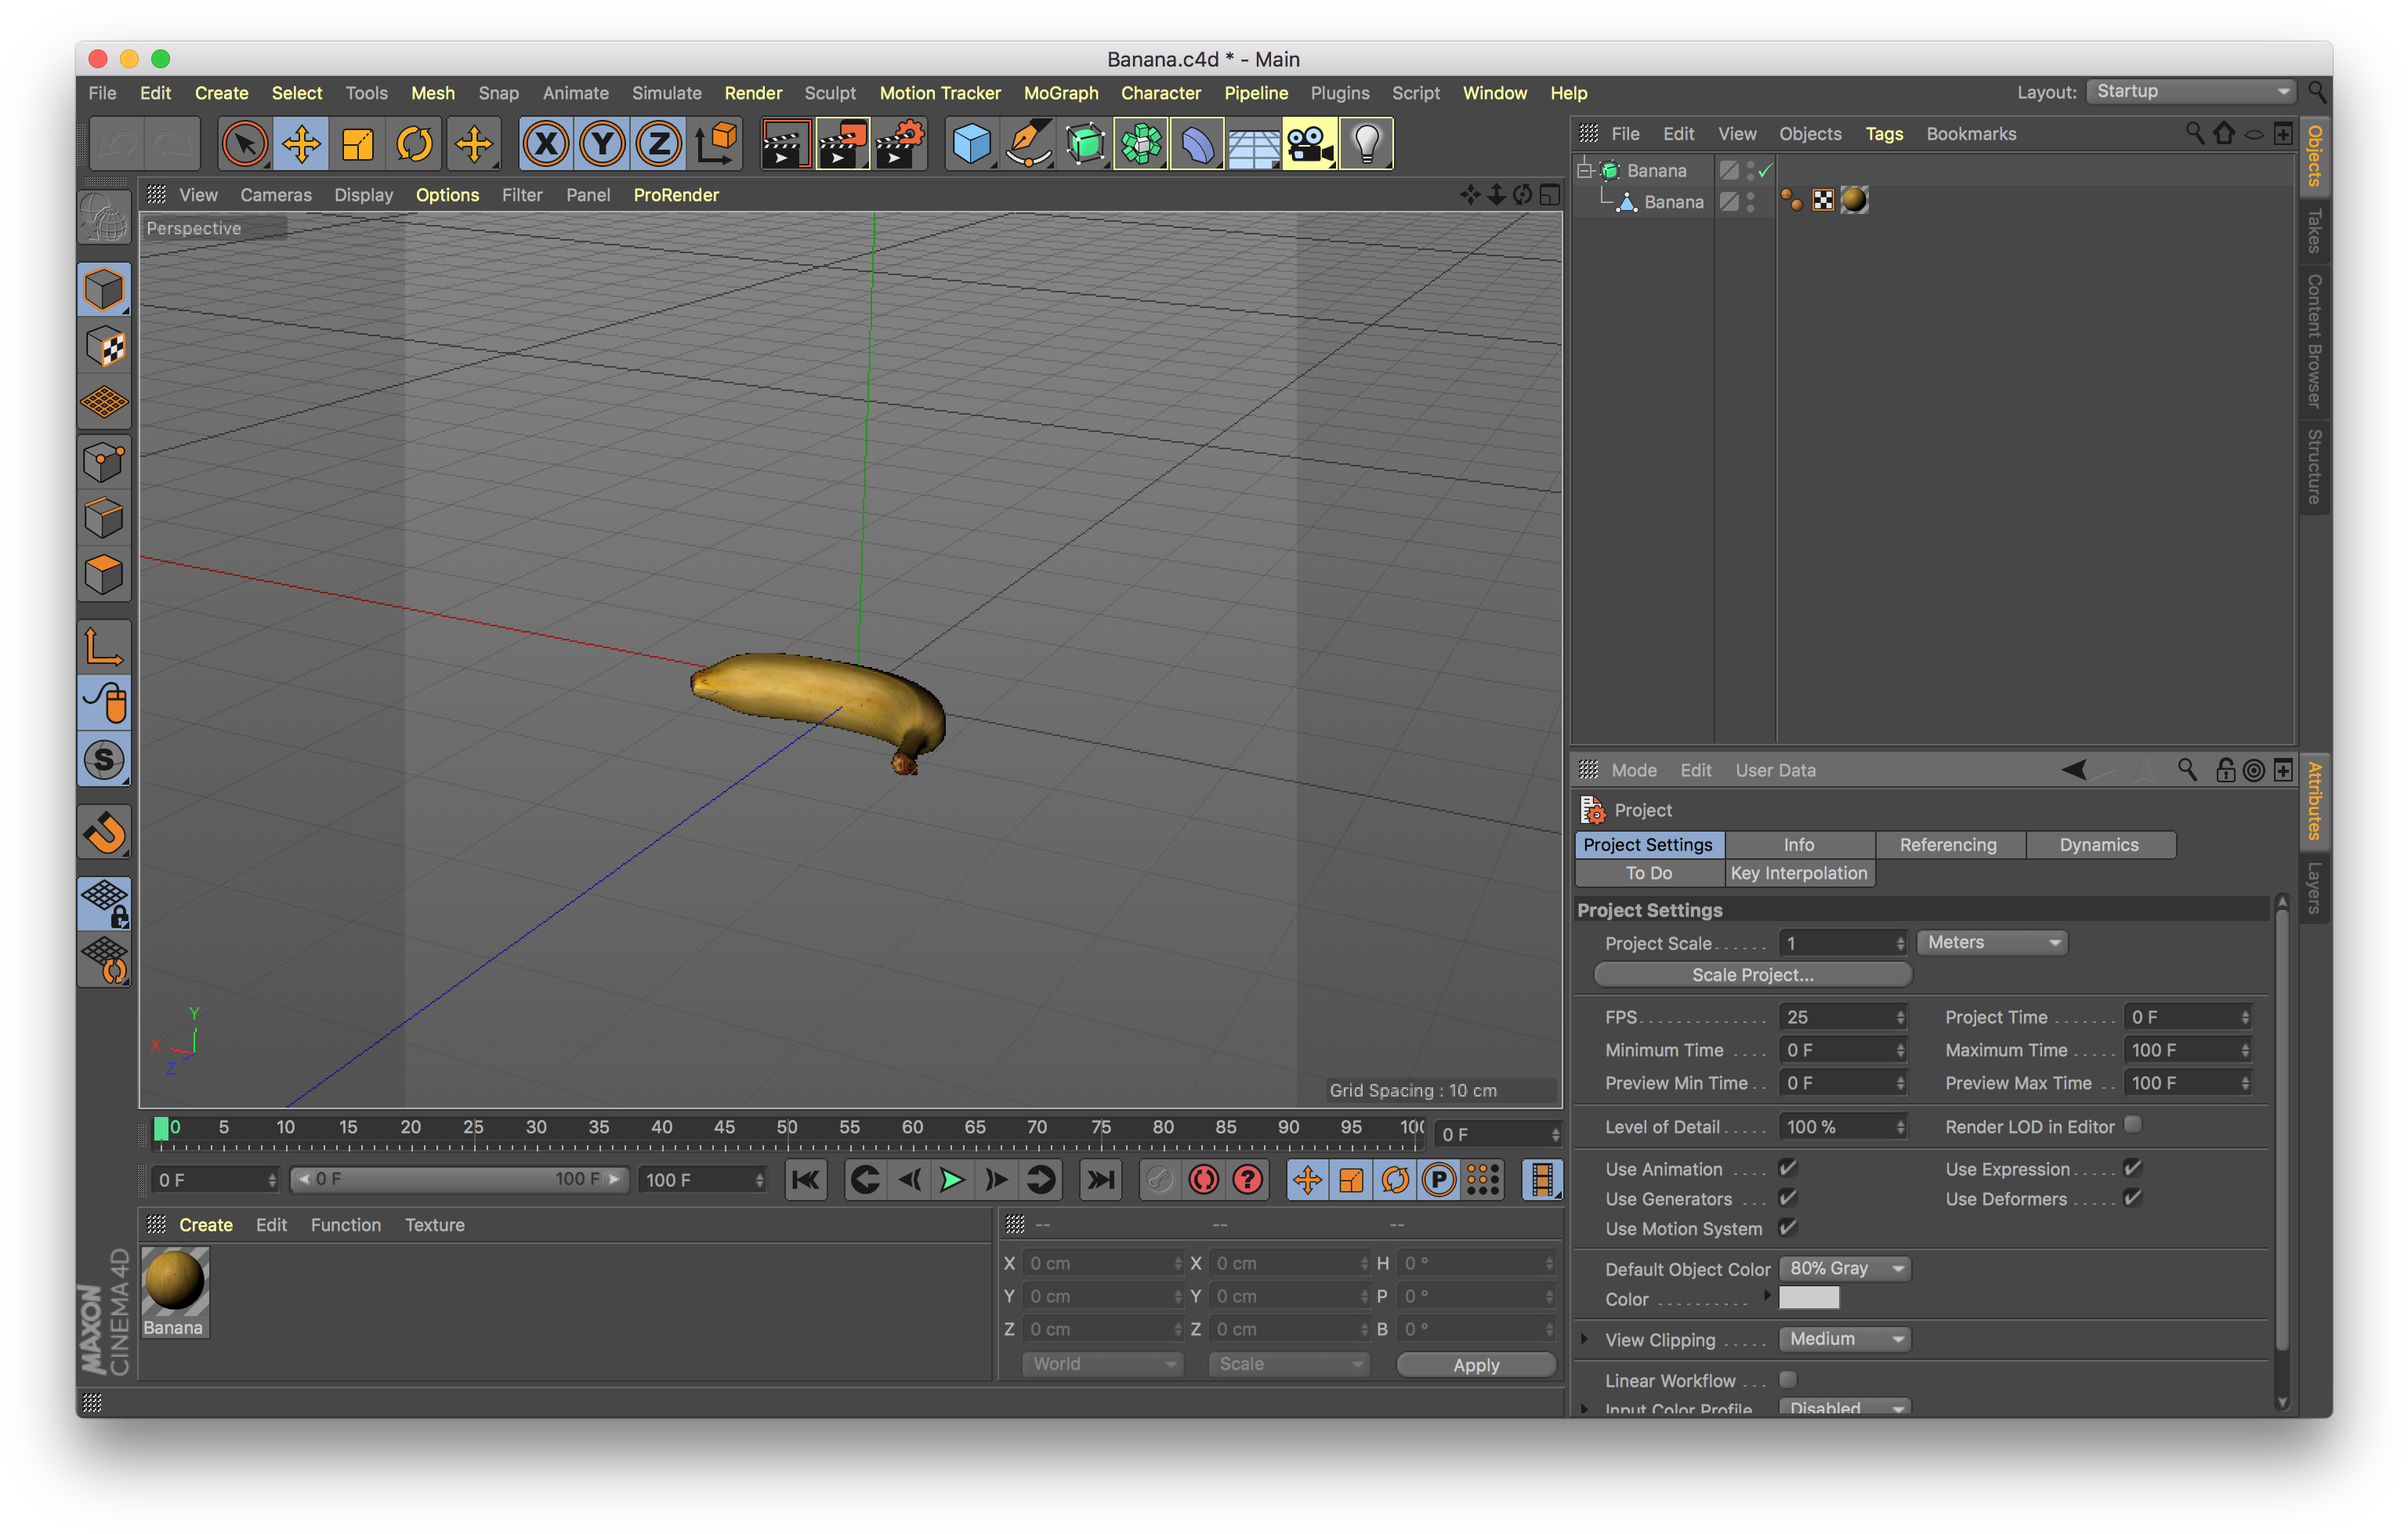Viewport: 2408px width, 1534px height.
Task: Toggle Autokeying button
Action: click(x=1203, y=1180)
